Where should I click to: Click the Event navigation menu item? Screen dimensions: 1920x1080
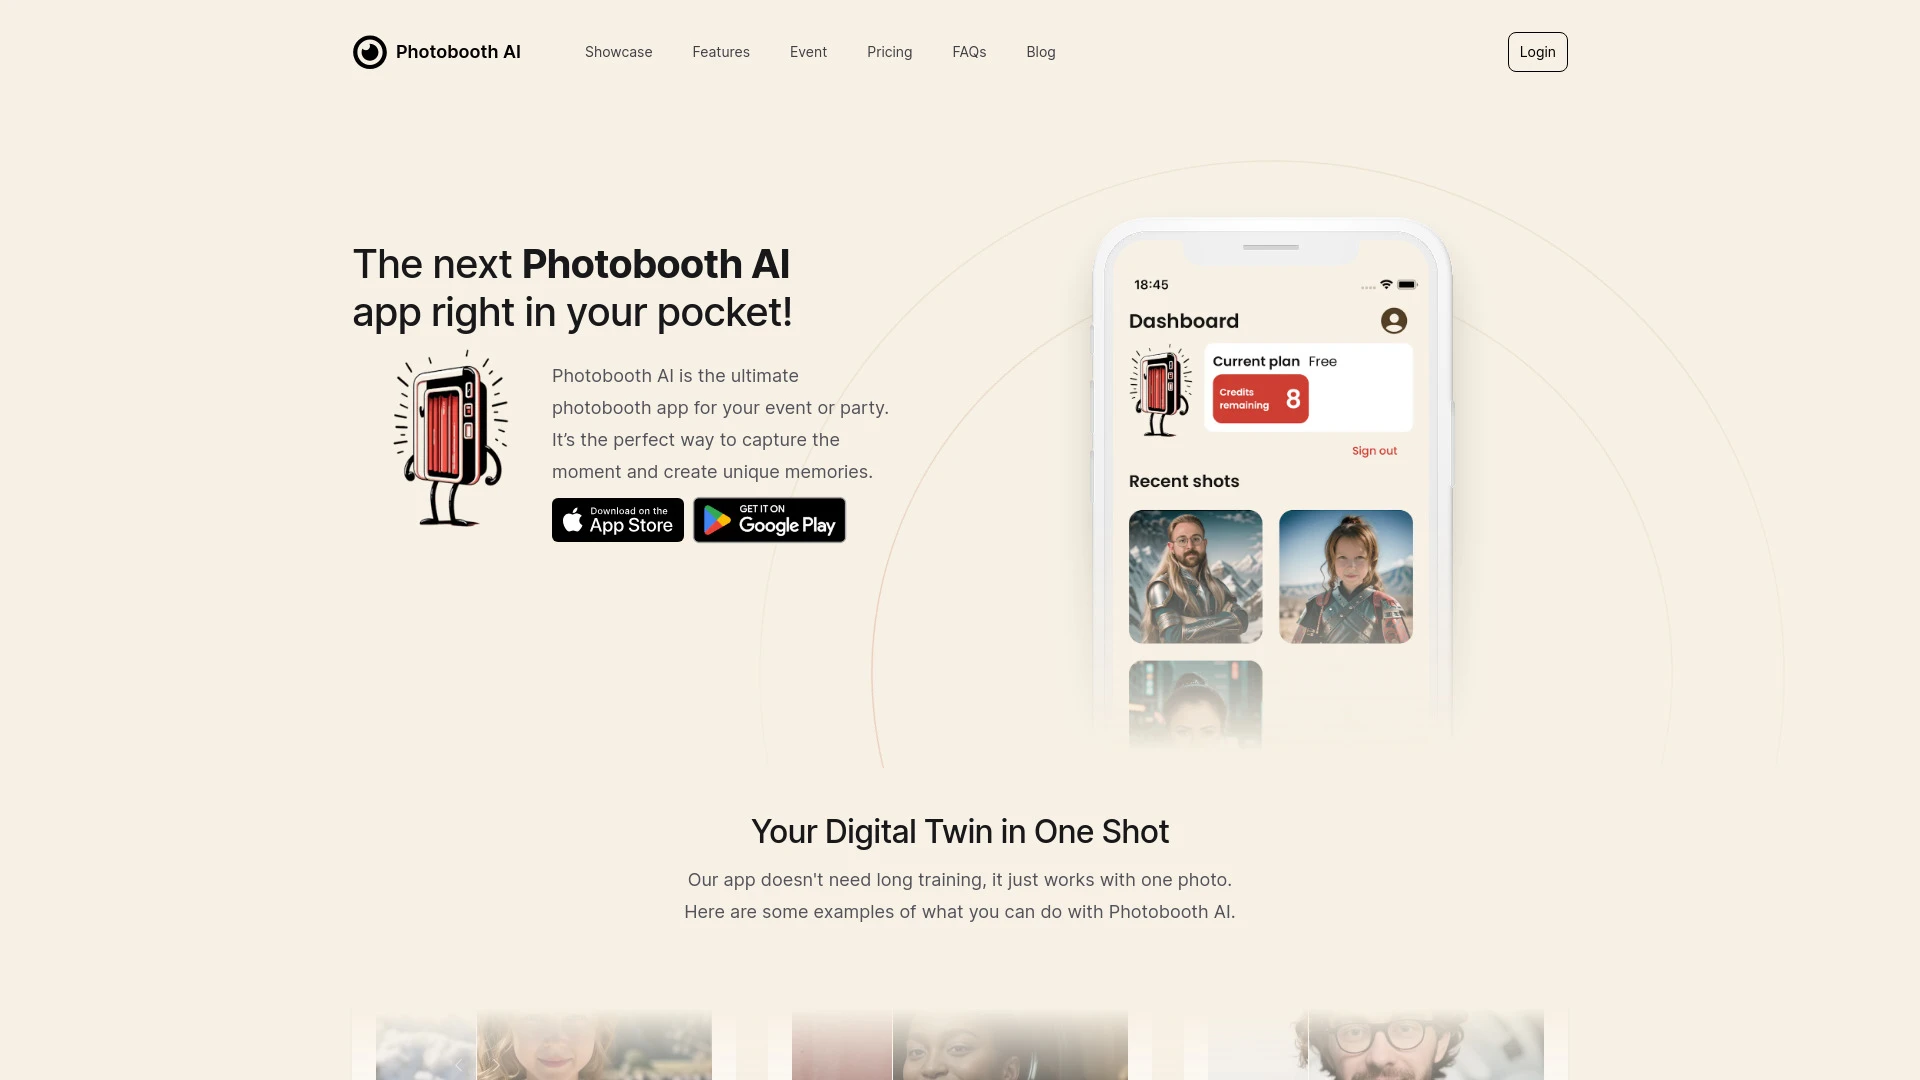point(808,51)
